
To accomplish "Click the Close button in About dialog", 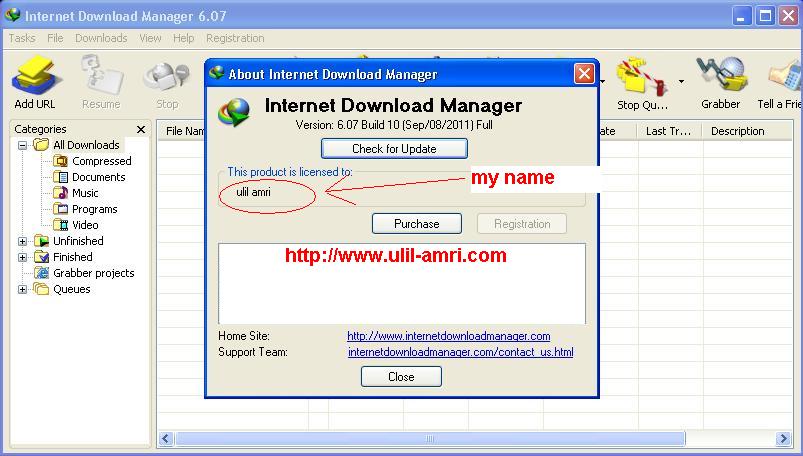I will click(x=401, y=377).
